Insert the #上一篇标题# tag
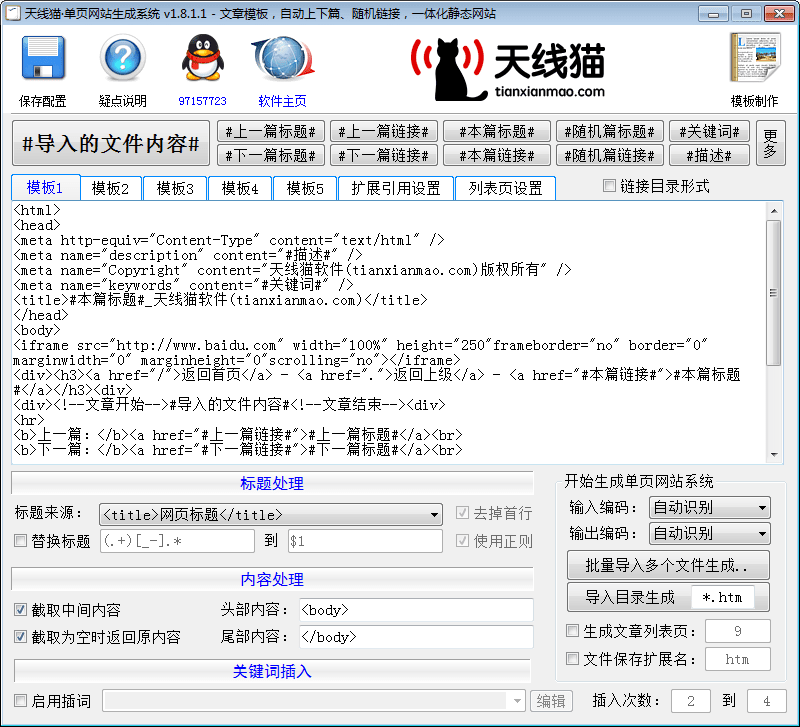800x727 pixels. tap(270, 132)
